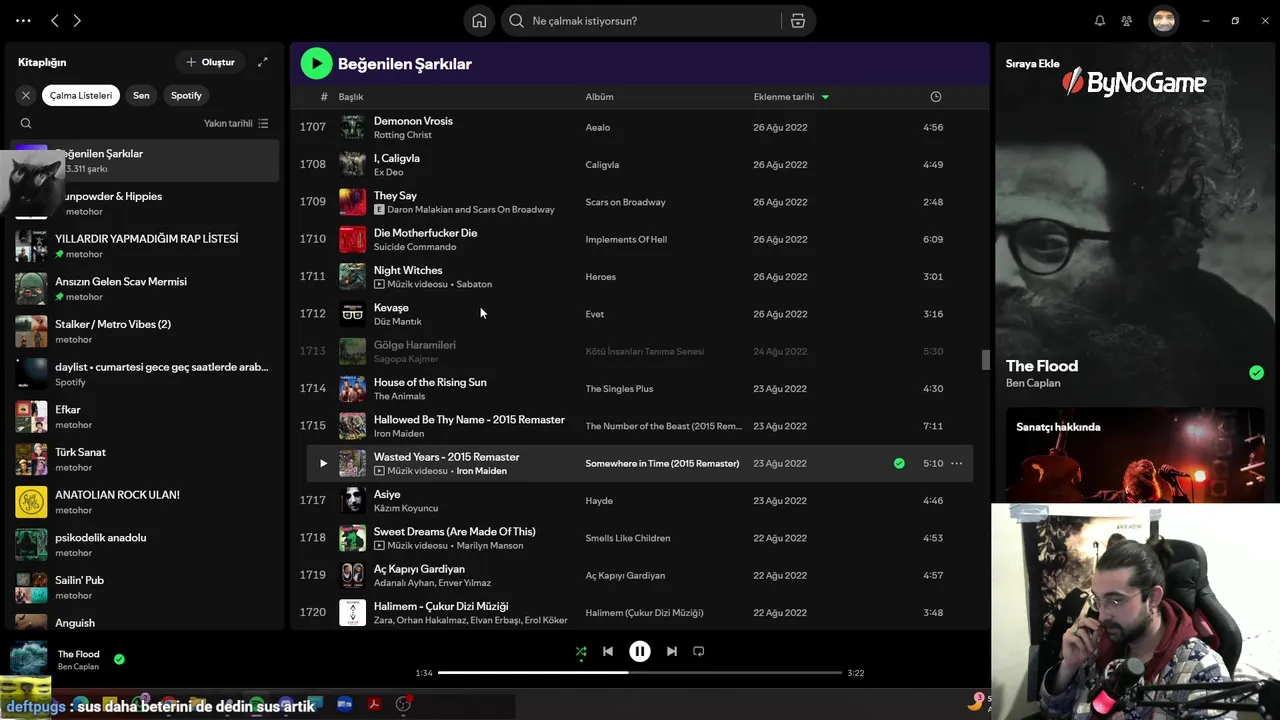Open friend activity icon

[x=1127, y=20]
